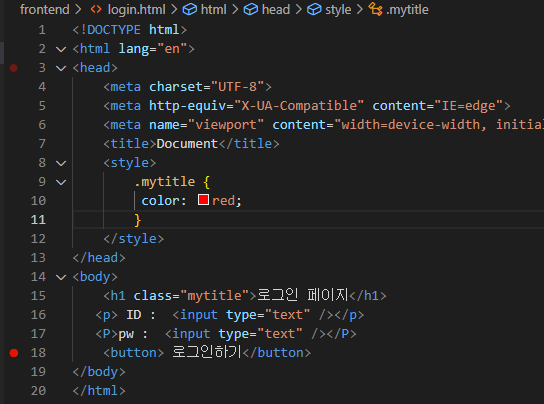Toggle the breakpoint dot on line 18

[14, 353]
